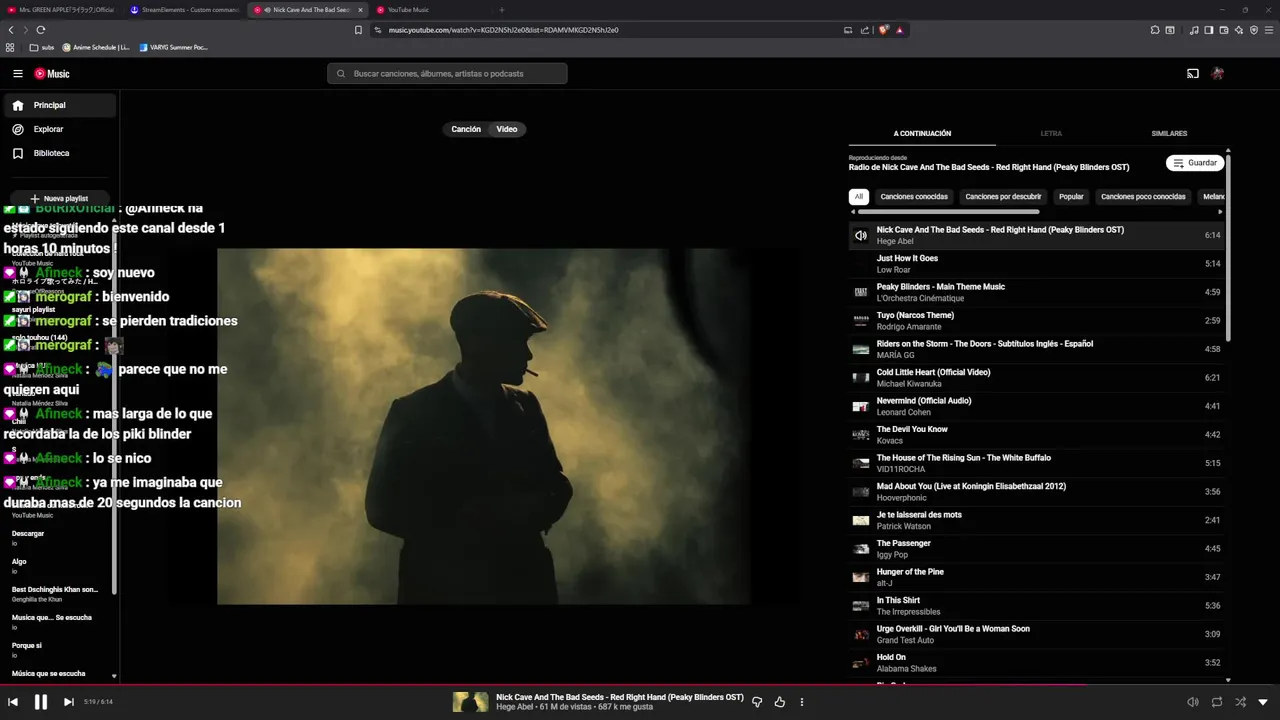Select the All filter chip

858,197
